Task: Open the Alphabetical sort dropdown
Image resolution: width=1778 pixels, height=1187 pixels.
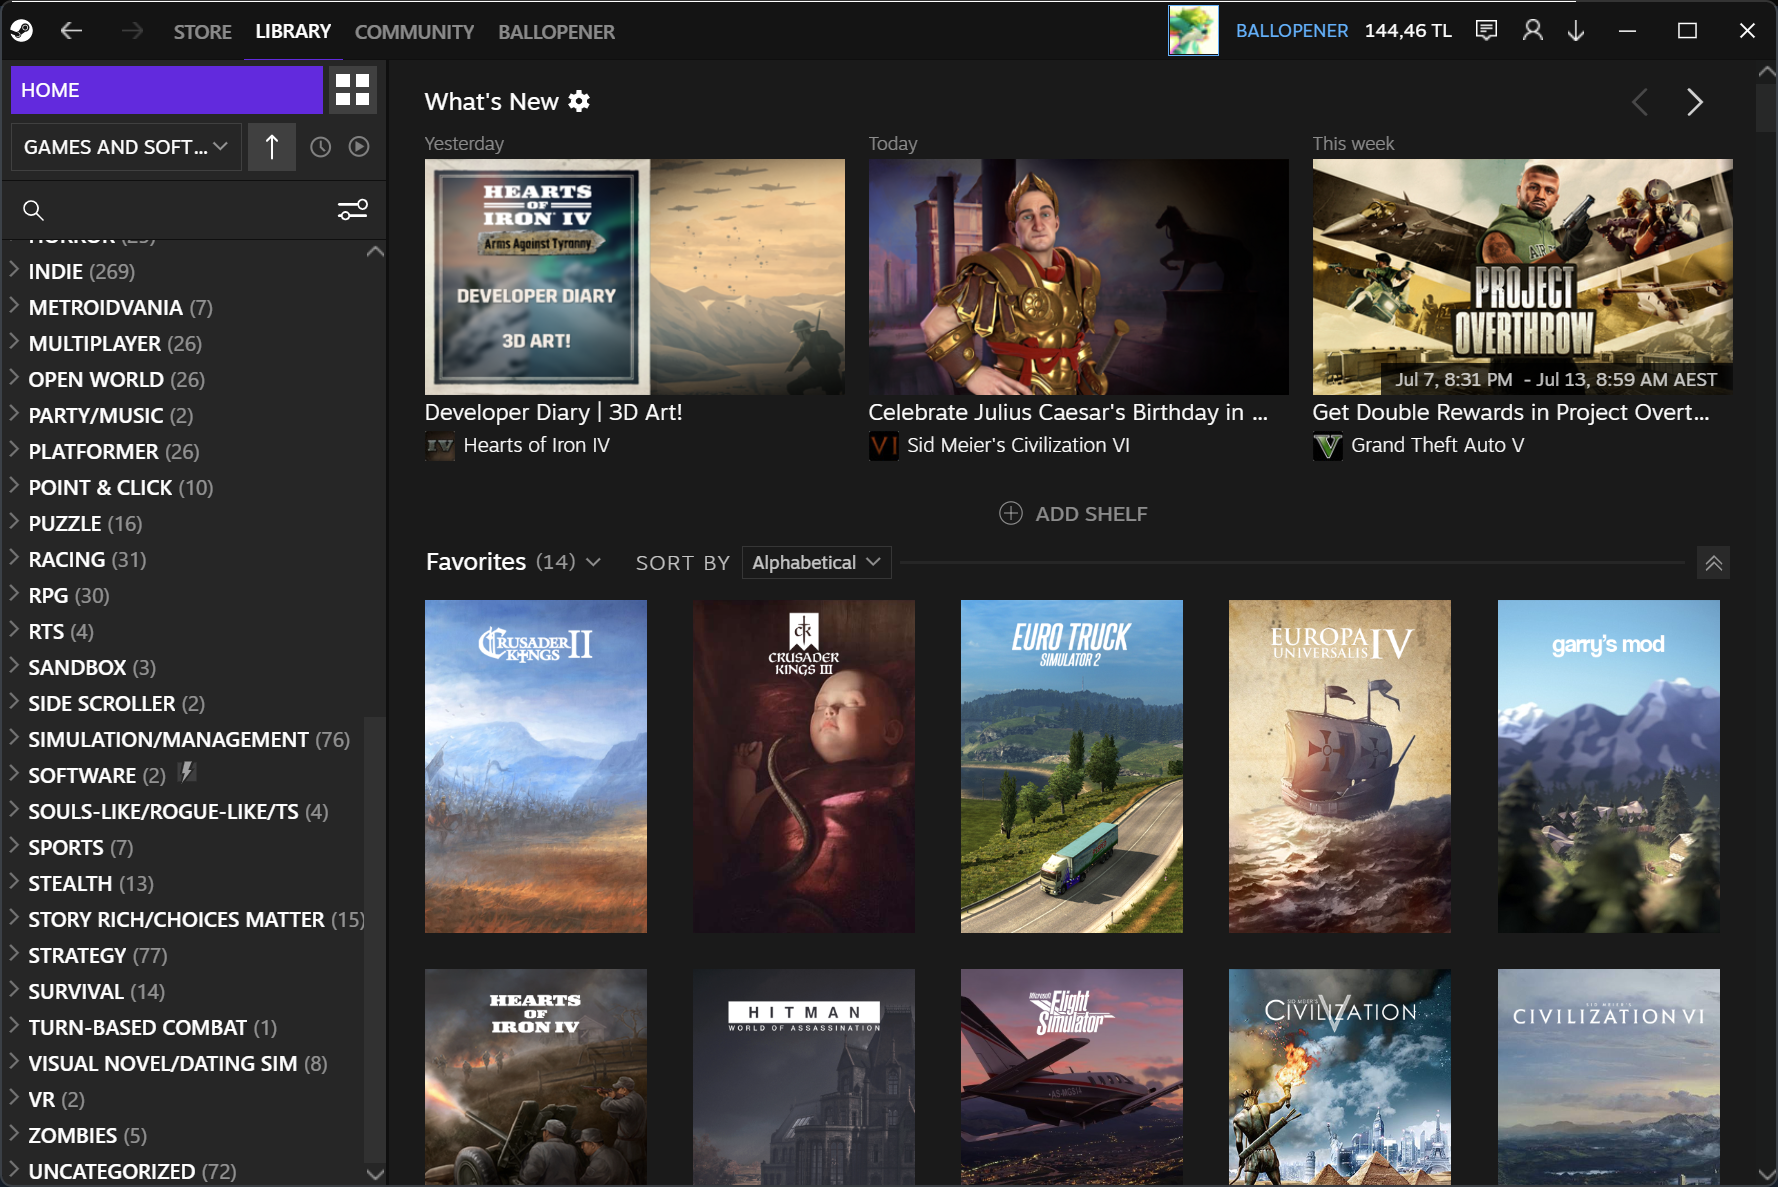Action: [816, 563]
